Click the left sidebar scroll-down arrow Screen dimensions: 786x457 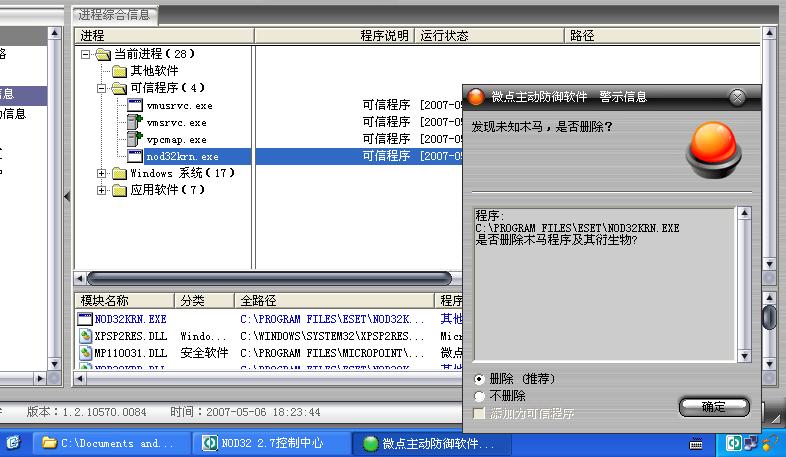coord(54,363)
